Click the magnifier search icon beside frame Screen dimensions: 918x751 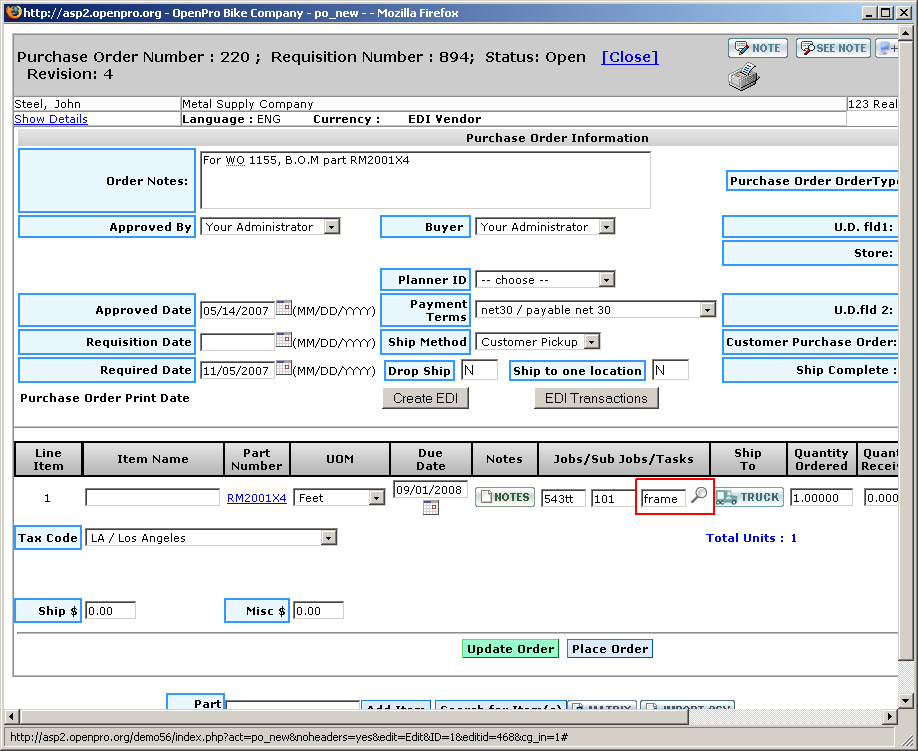click(x=699, y=496)
